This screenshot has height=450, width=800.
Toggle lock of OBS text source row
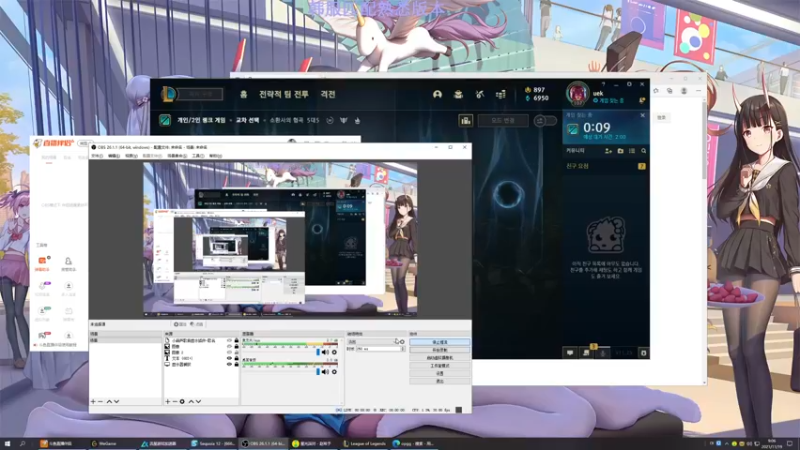tap(236, 359)
